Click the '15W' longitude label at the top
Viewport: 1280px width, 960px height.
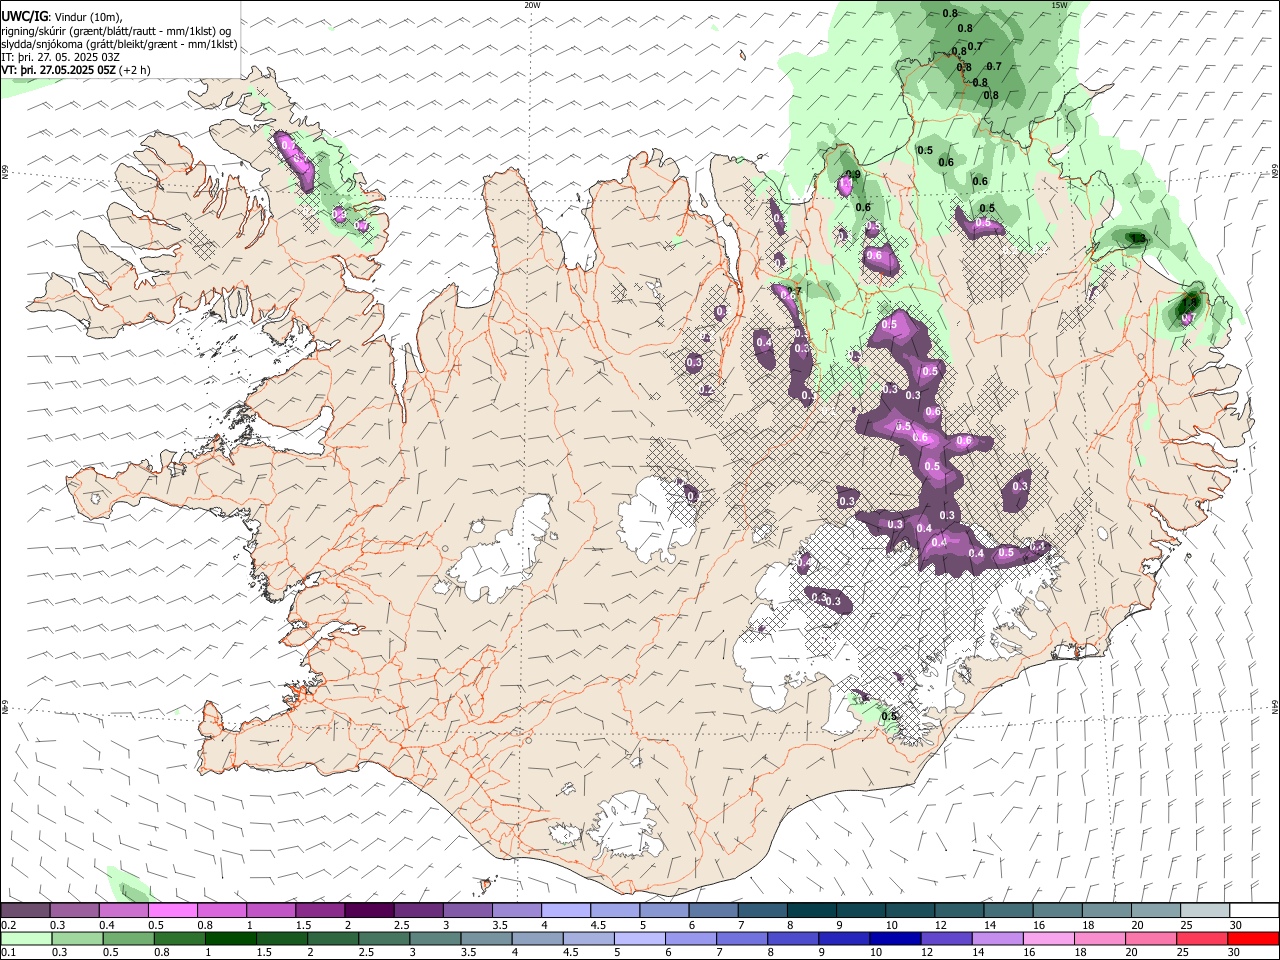pyautogui.click(x=1059, y=5)
